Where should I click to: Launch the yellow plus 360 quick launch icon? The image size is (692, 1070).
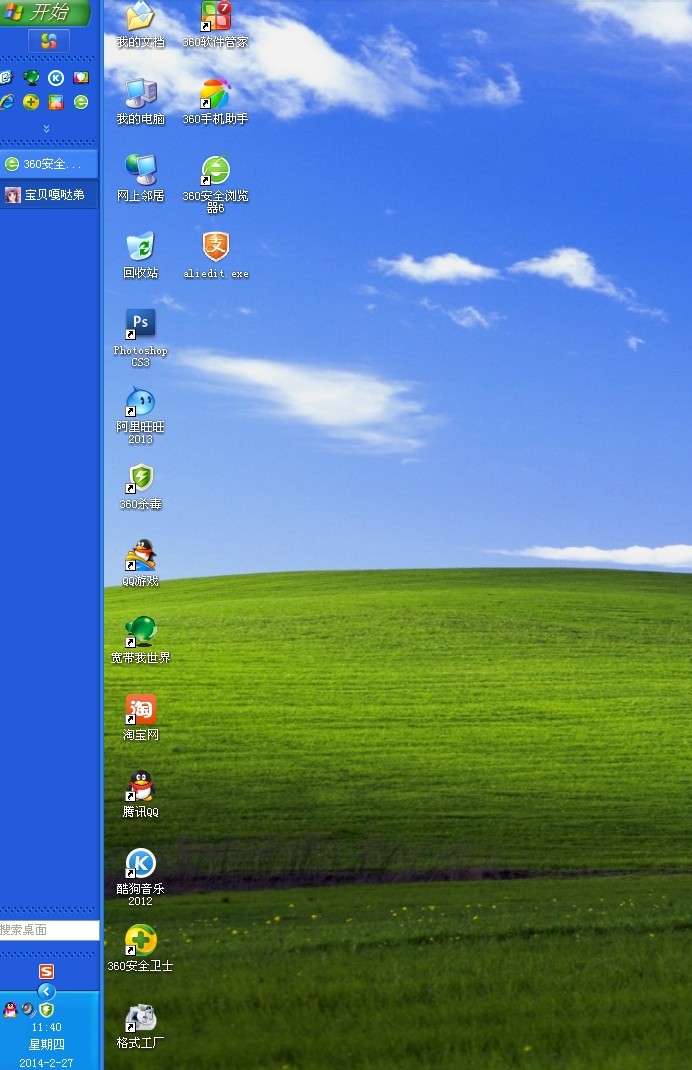click(31, 102)
